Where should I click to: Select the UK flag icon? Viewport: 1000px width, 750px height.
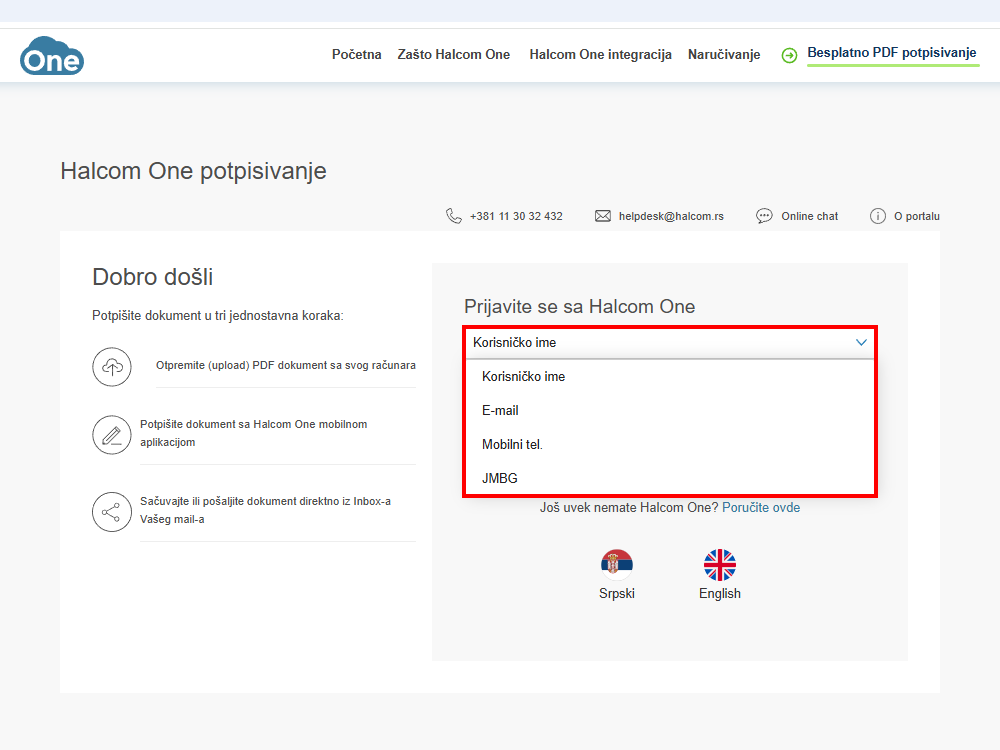[720, 565]
